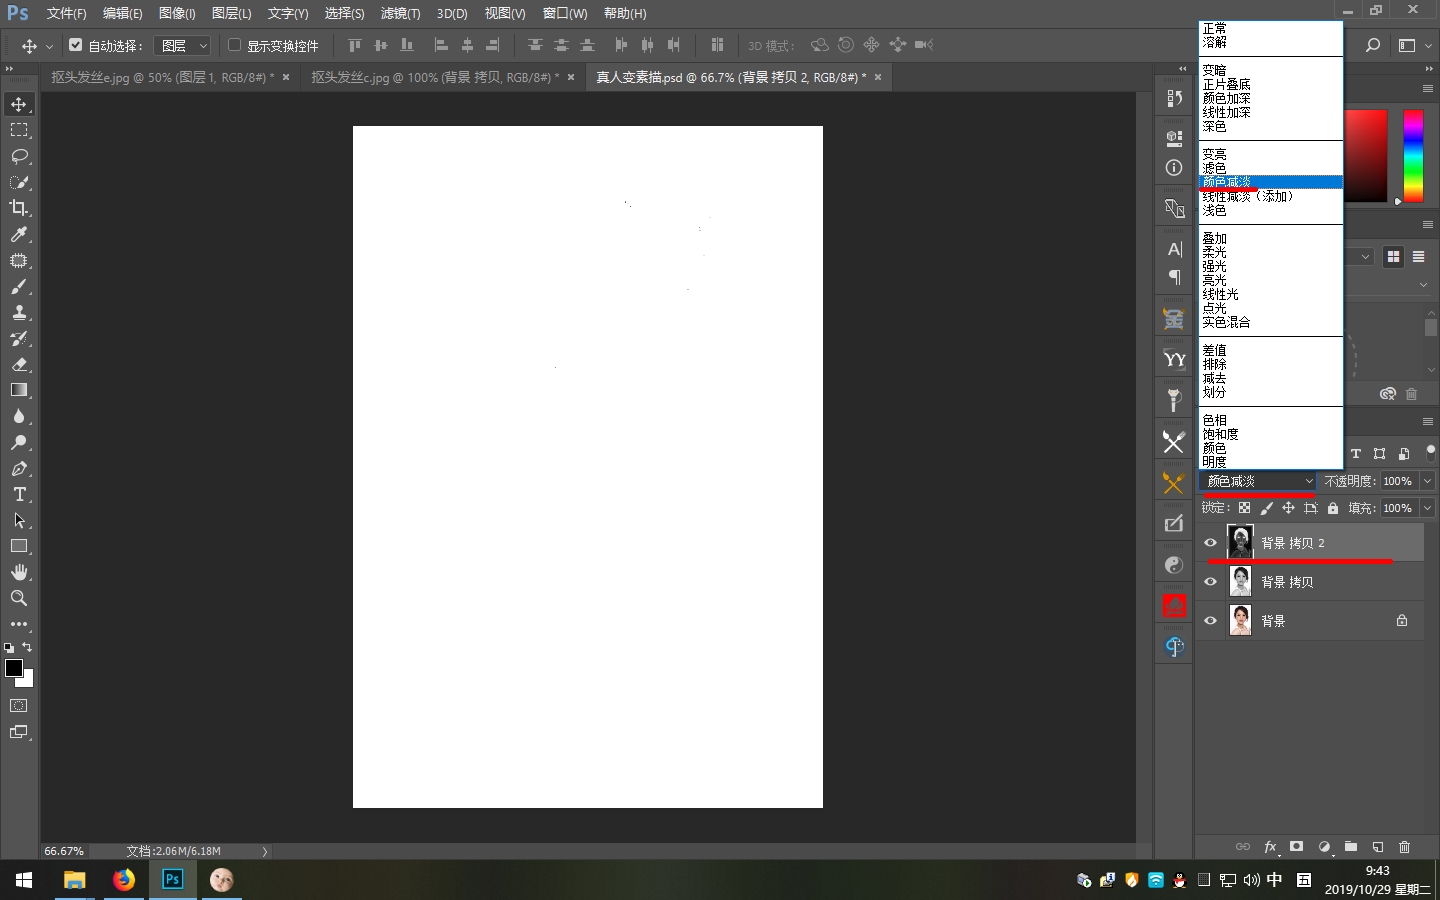
Task: Delete layer with trash icon
Action: 1404,847
